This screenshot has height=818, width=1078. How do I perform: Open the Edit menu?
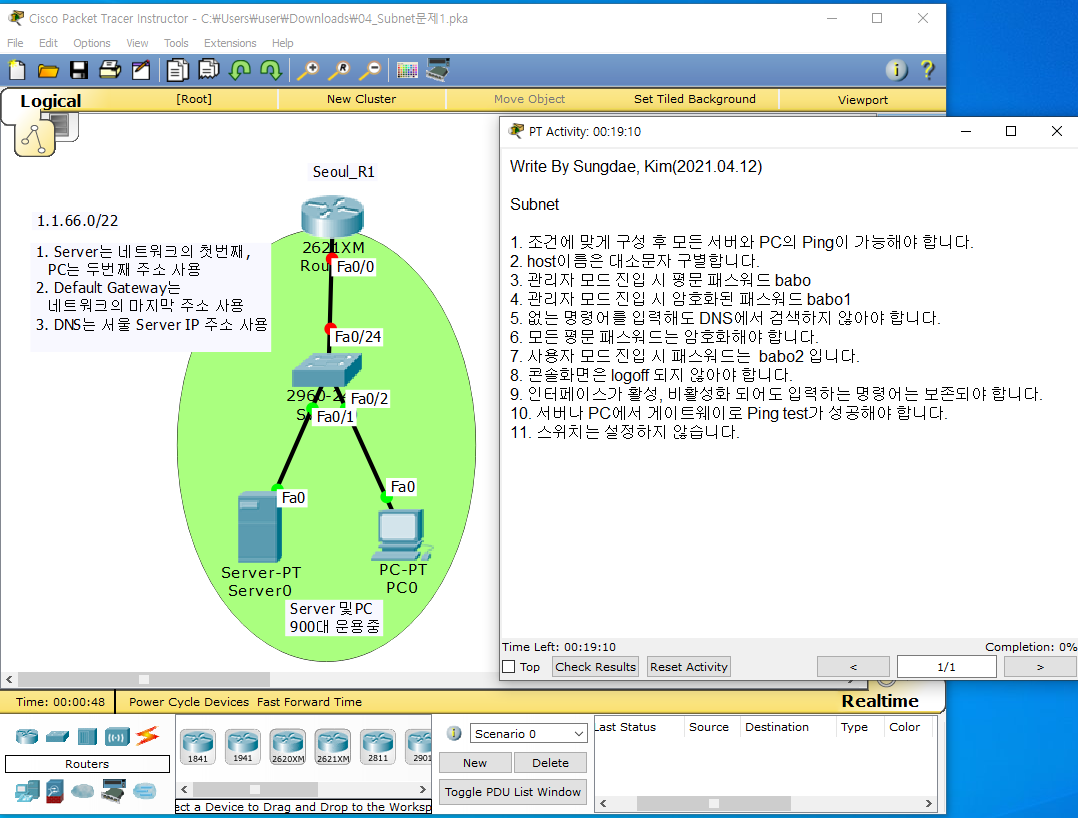48,43
